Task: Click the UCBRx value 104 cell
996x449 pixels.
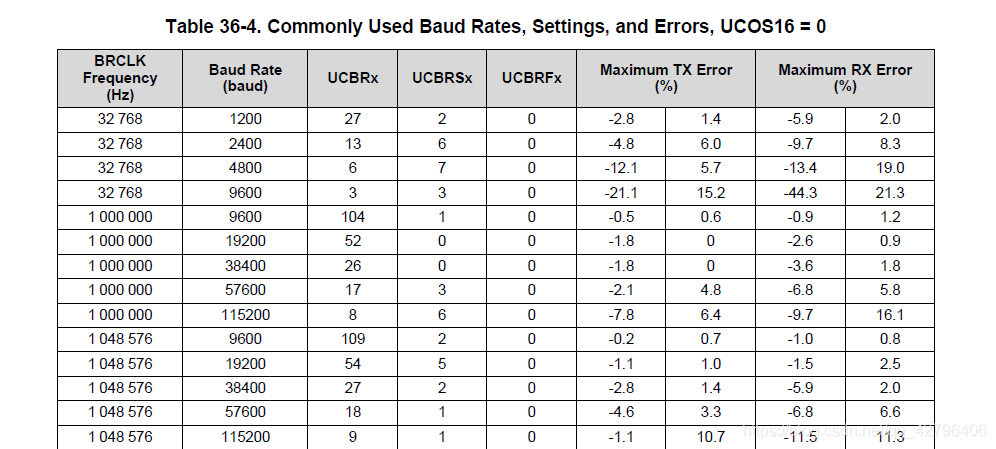Action: pyautogui.click(x=353, y=216)
